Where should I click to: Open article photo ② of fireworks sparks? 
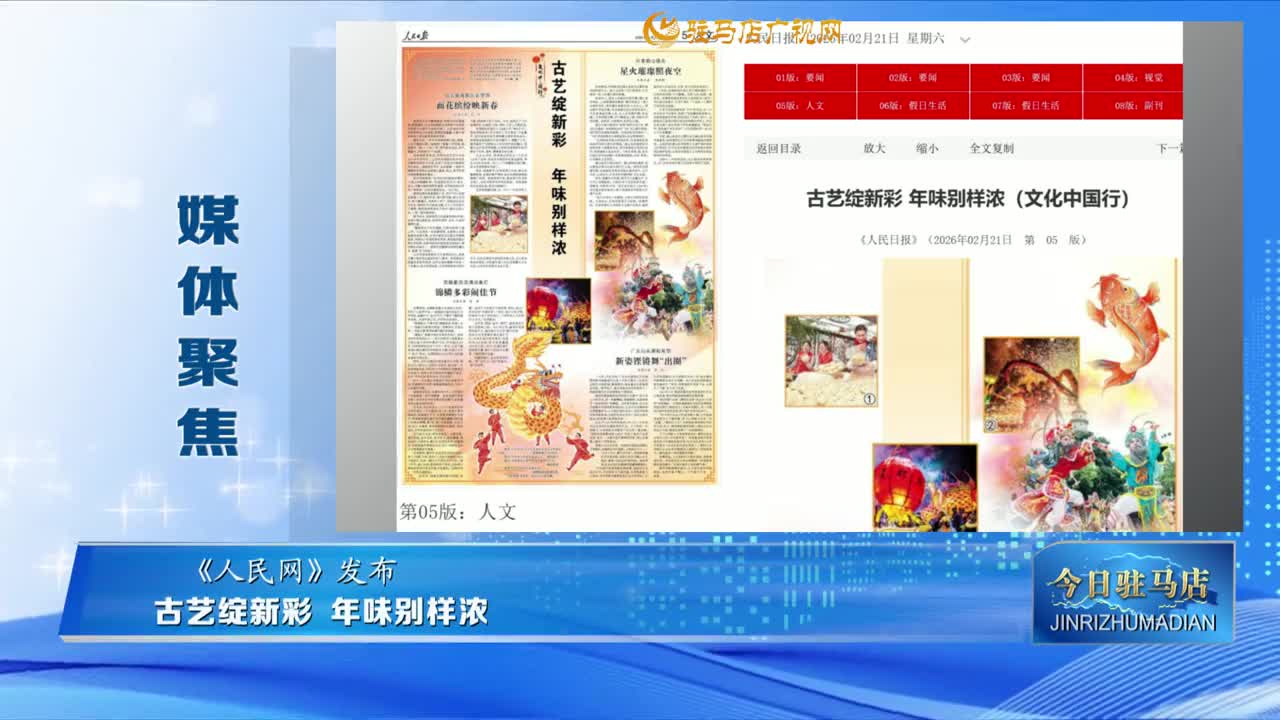pos(1031,385)
